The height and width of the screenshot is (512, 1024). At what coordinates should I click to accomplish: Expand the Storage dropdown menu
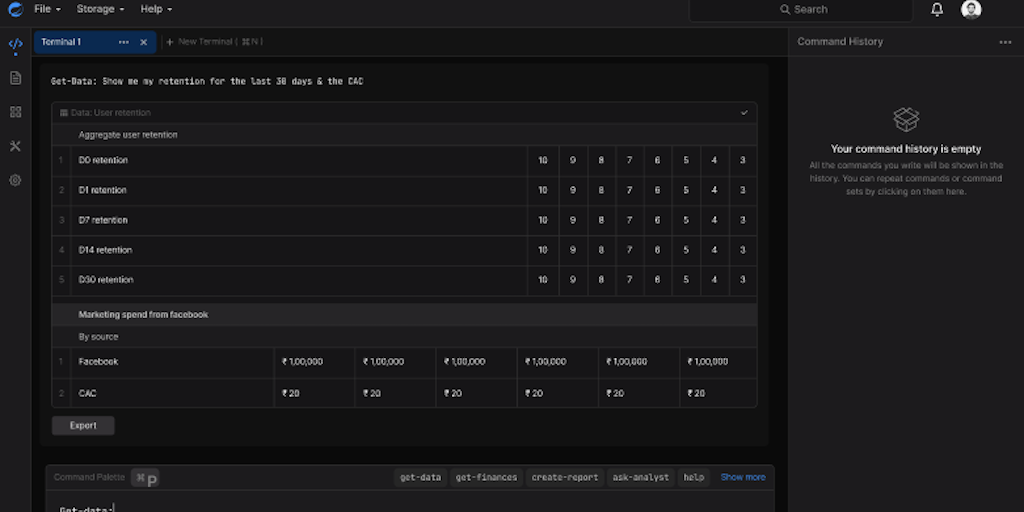100,9
